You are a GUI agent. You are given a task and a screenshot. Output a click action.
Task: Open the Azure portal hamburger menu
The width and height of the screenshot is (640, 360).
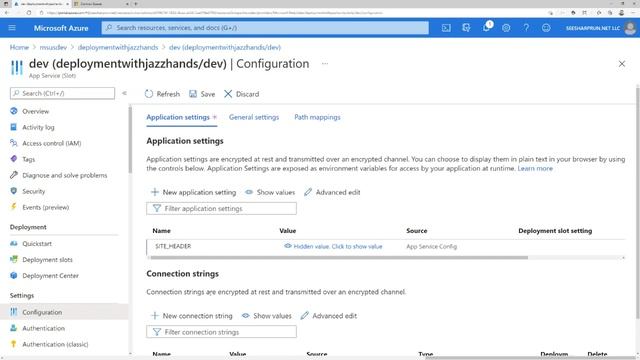pyautogui.click(x=12, y=28)
